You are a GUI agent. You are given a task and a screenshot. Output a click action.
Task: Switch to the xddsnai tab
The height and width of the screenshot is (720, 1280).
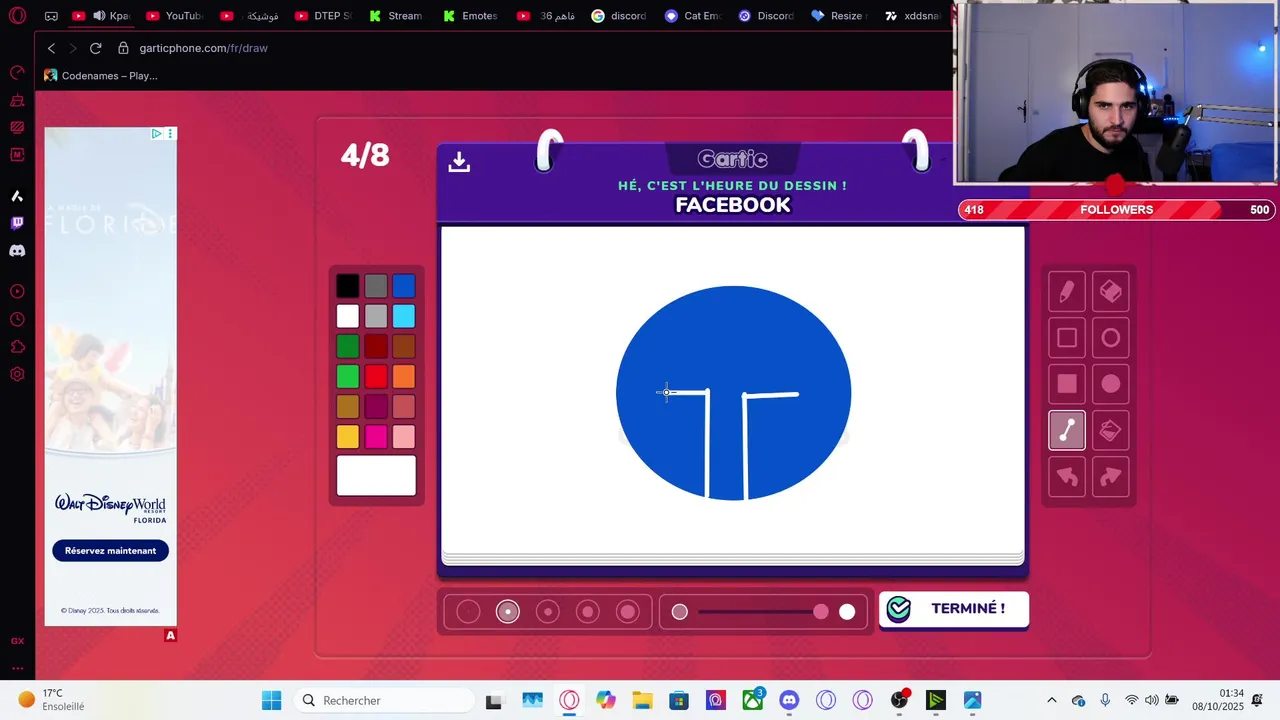[x=912, y=16]
